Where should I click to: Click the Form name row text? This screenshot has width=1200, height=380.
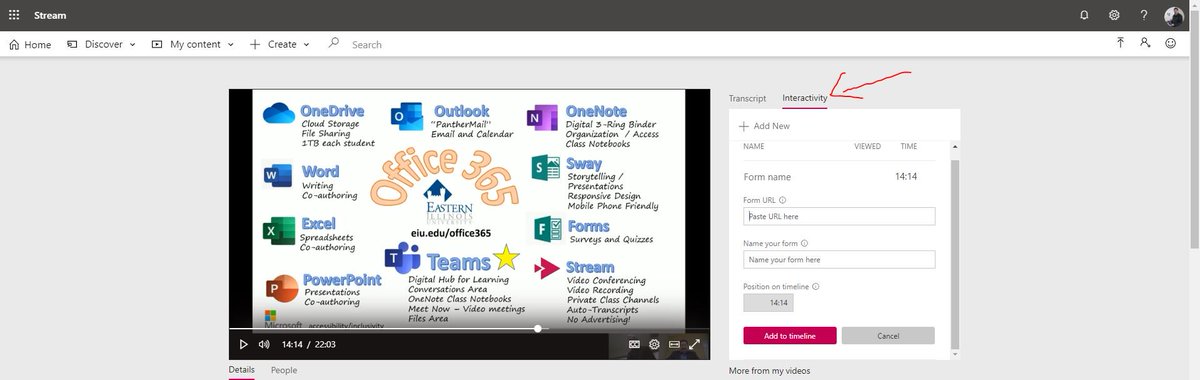(767, 177)
